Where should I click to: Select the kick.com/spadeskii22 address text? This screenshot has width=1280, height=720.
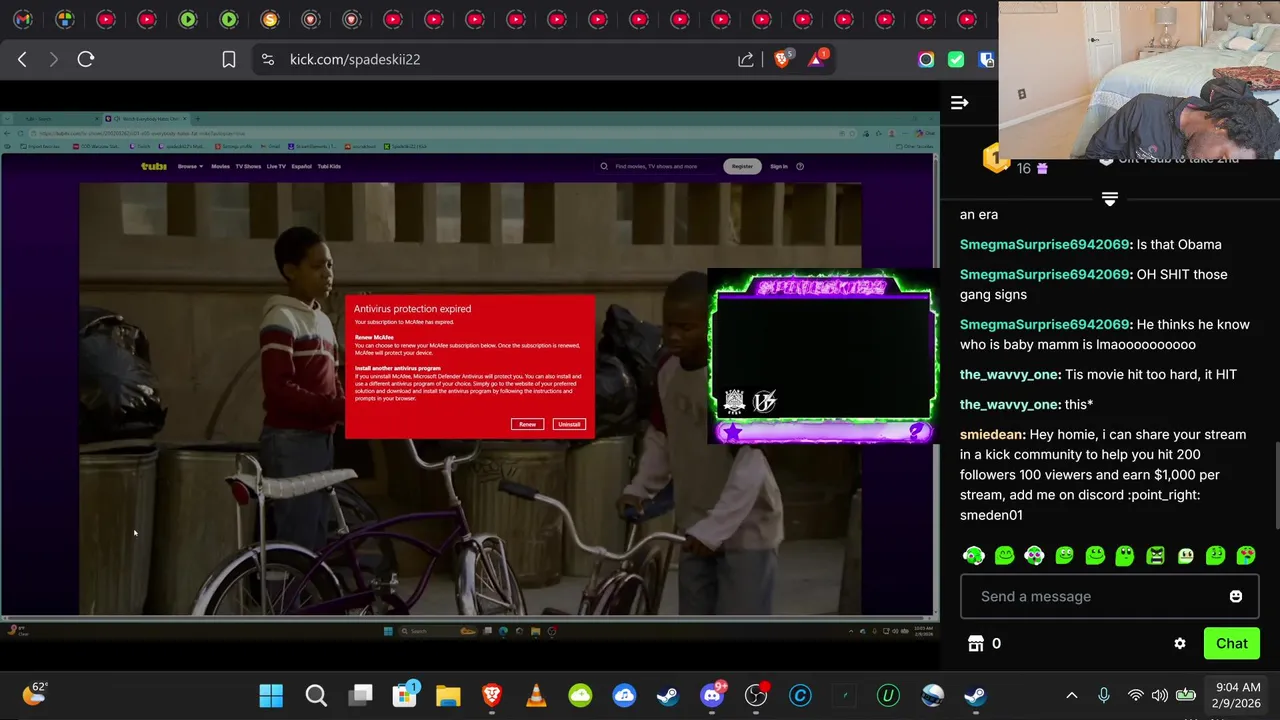pyautogui.click(x=355, y=59)
